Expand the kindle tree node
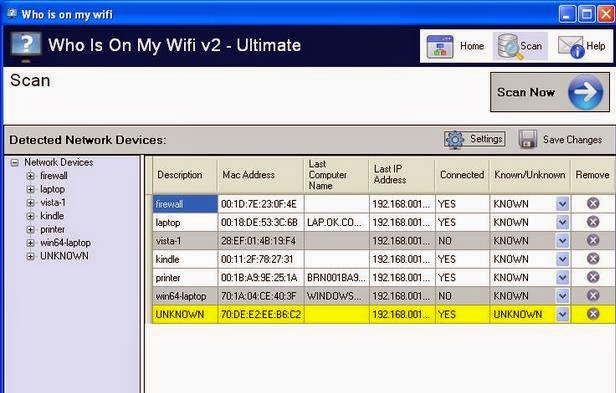This screenshot has height=393, width=616. point(31,216)
